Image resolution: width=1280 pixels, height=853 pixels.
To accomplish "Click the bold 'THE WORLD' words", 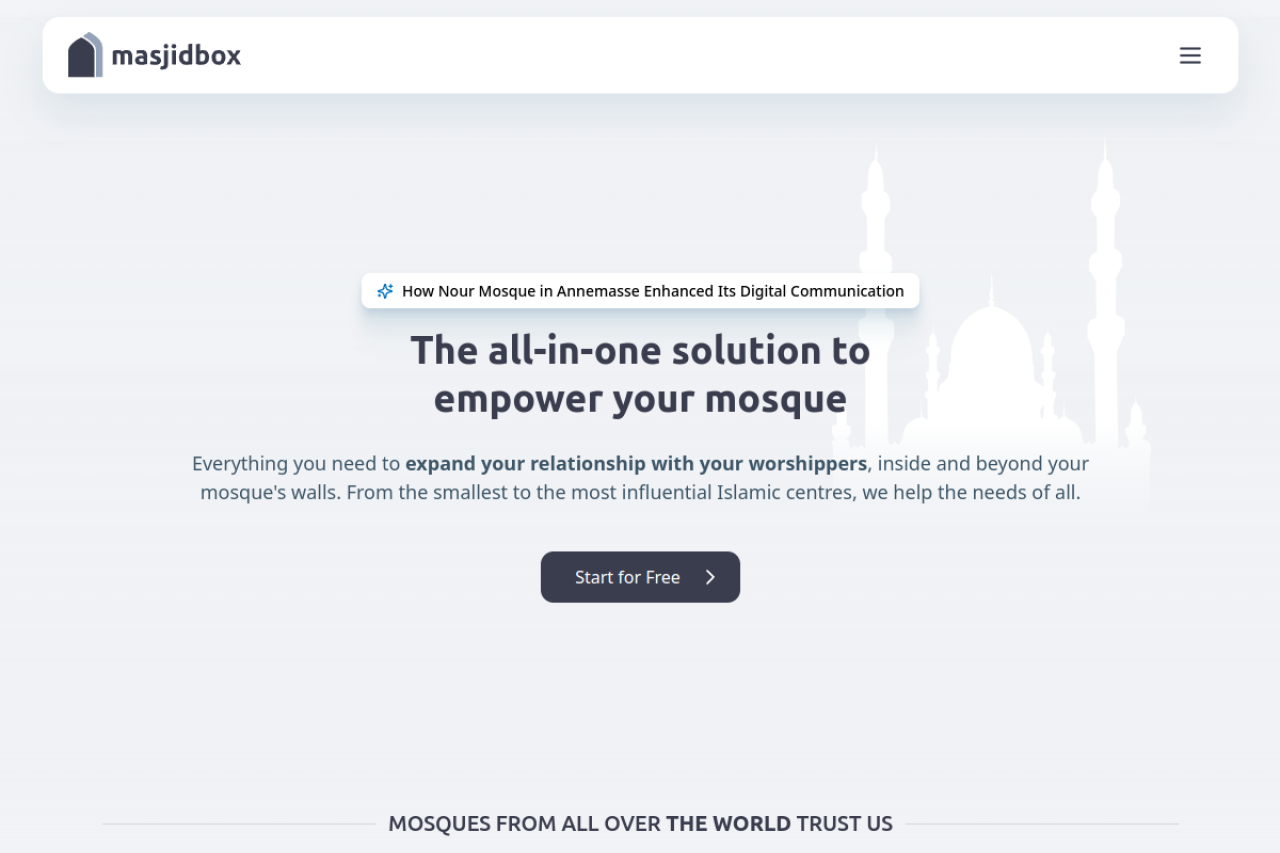I will [729, 824].
